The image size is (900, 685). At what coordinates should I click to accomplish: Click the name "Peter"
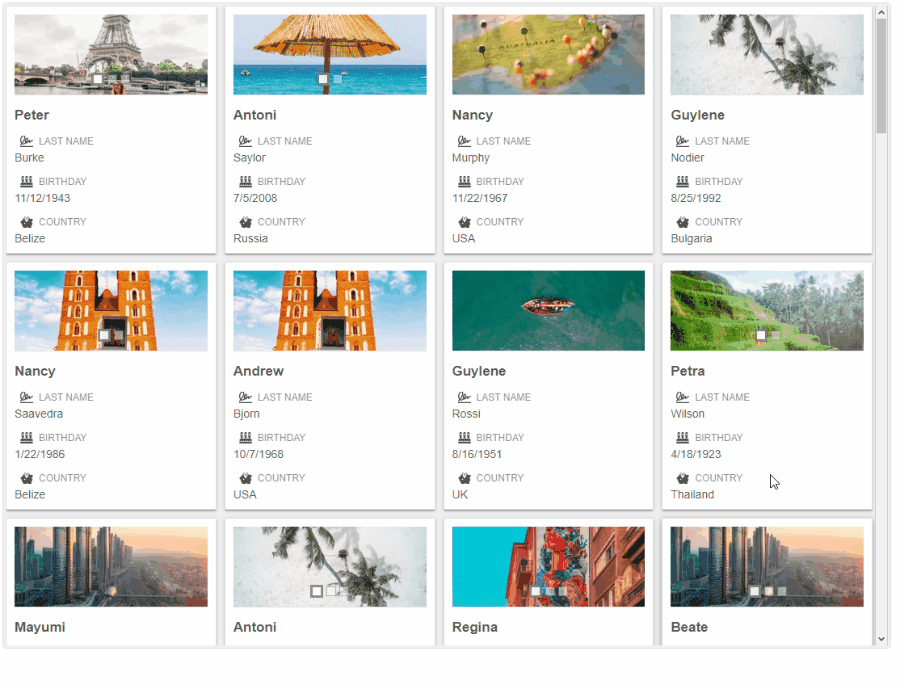tap(32, 115)
